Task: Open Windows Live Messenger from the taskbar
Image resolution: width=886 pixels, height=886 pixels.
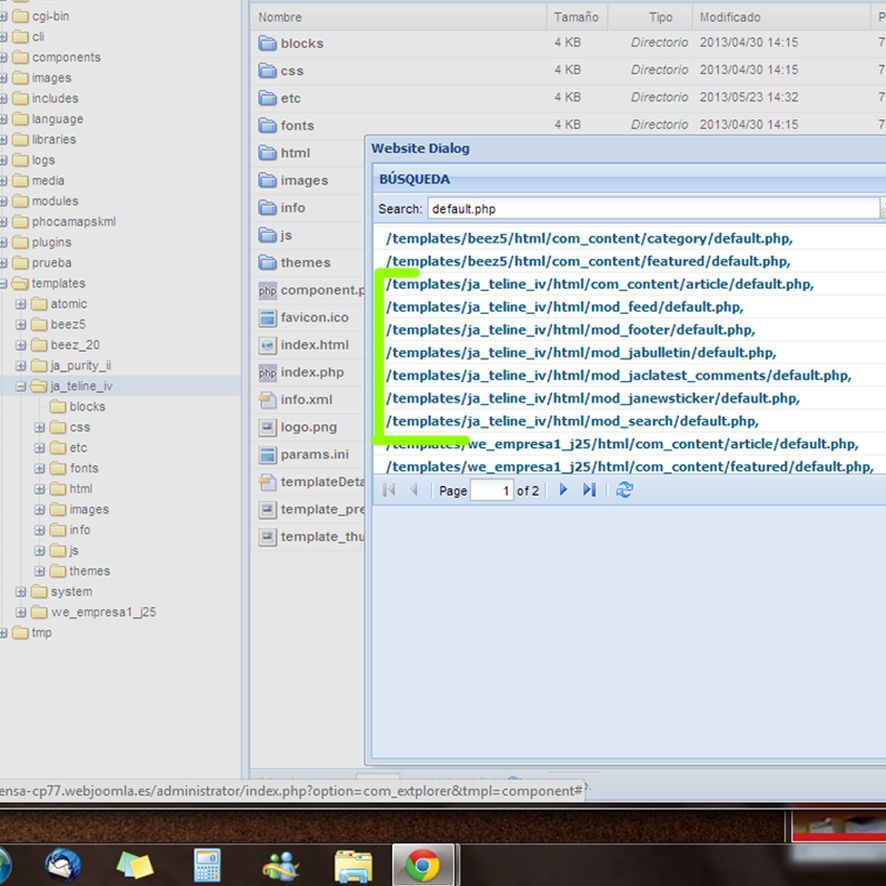Action: [x=280, y=866]
